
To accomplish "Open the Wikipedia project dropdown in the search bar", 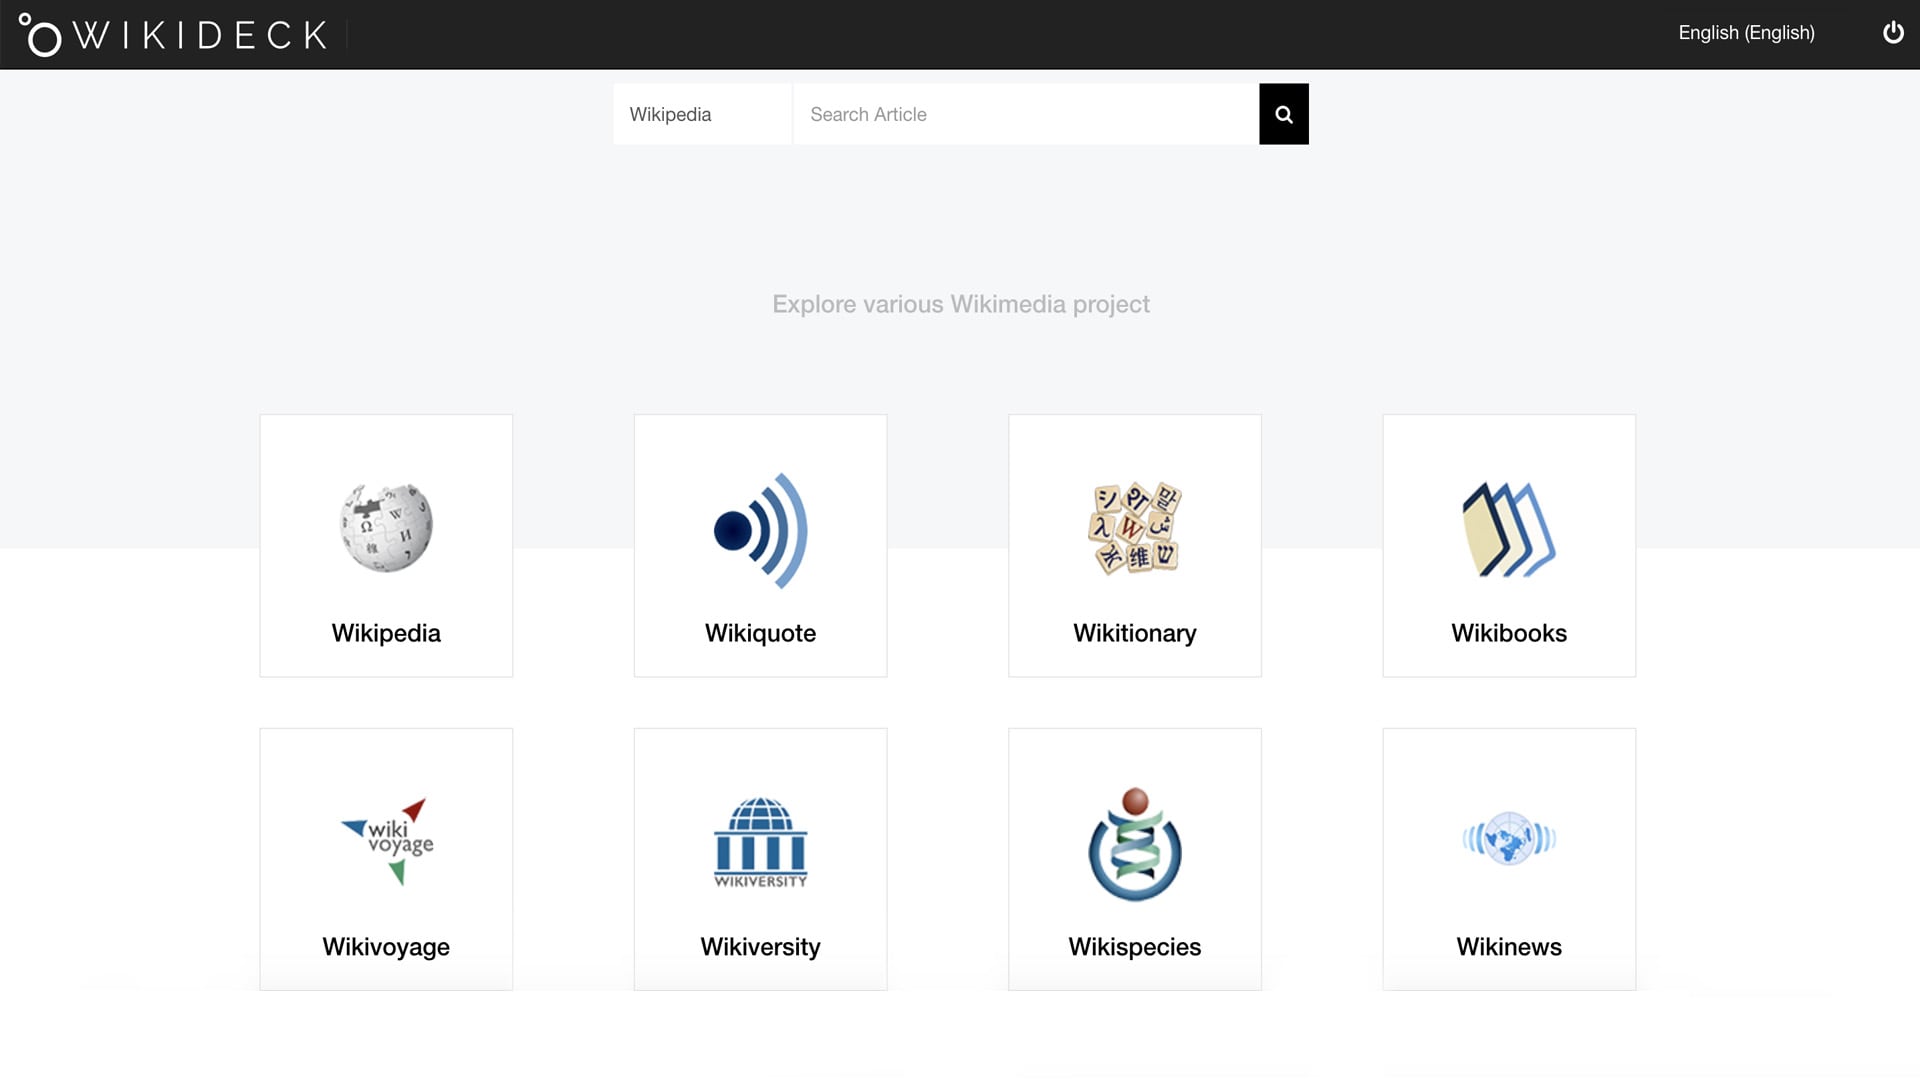I will click(x=702, y=114).
